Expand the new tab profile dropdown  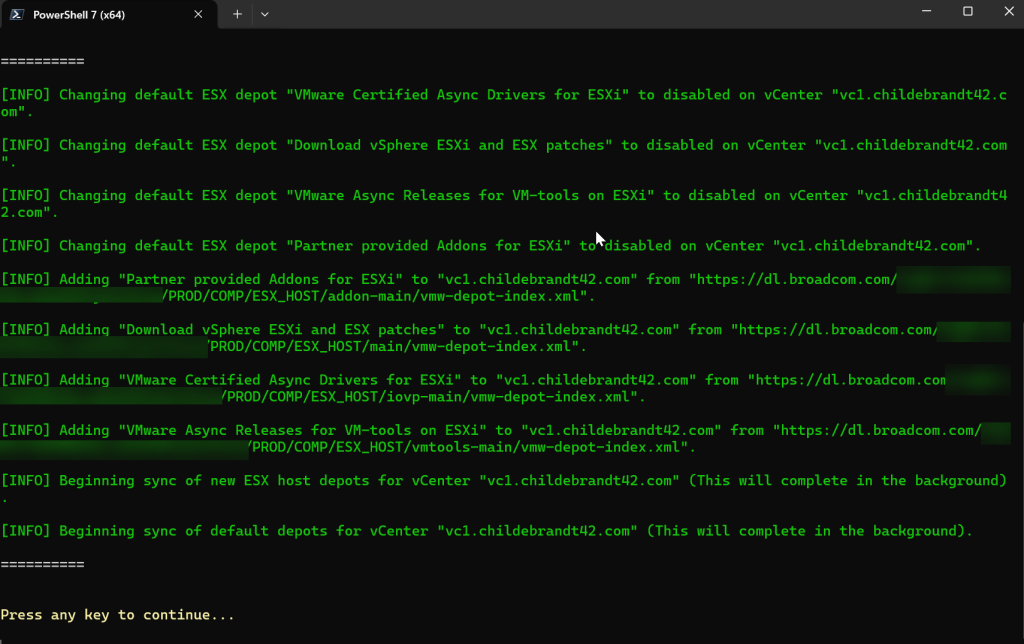coord(265,14)
